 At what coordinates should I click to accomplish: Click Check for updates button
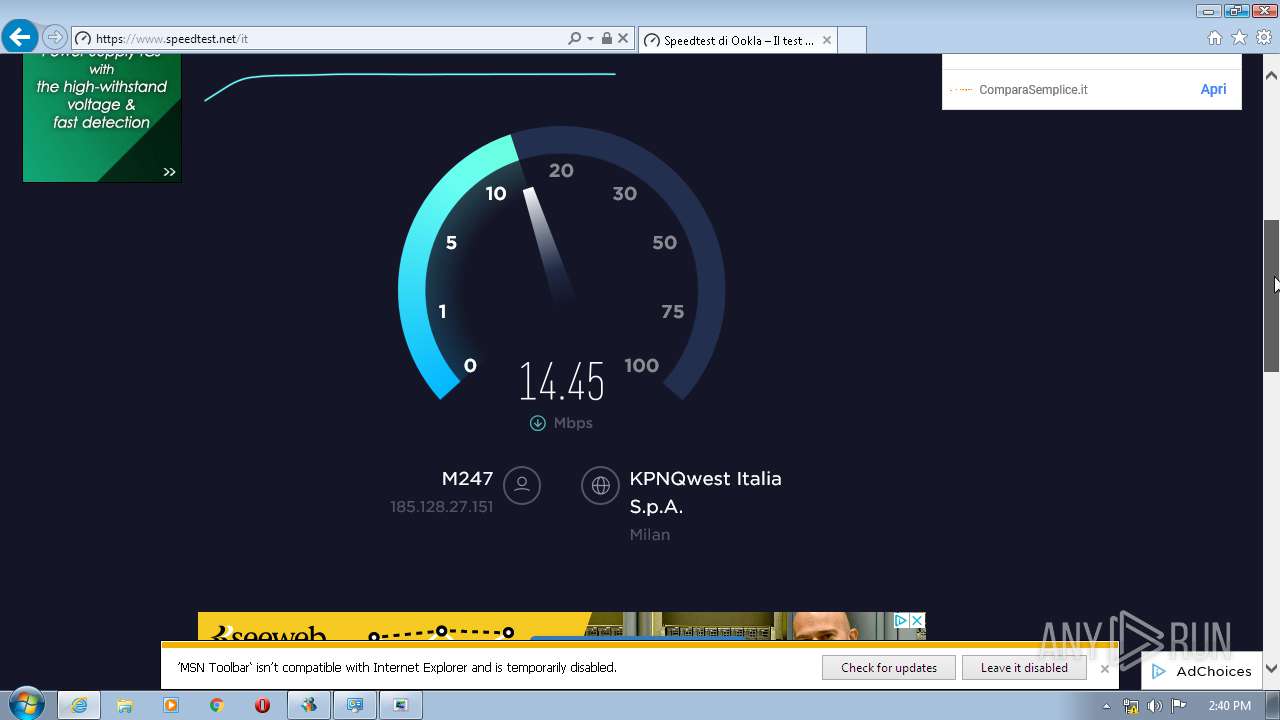pyautogui.click(x=888, y=668)
